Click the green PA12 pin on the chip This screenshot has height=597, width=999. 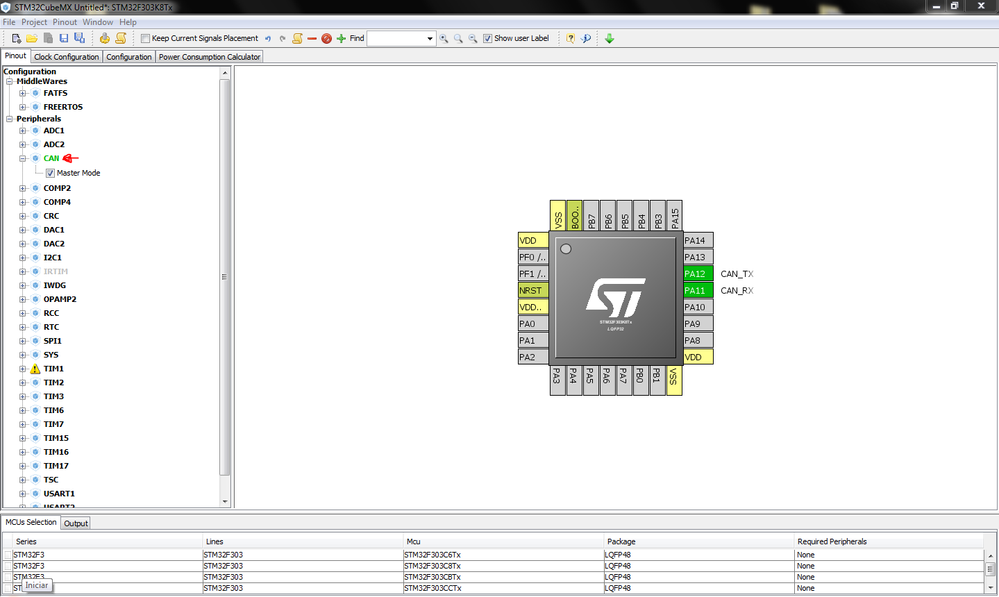tap(698, 274)
